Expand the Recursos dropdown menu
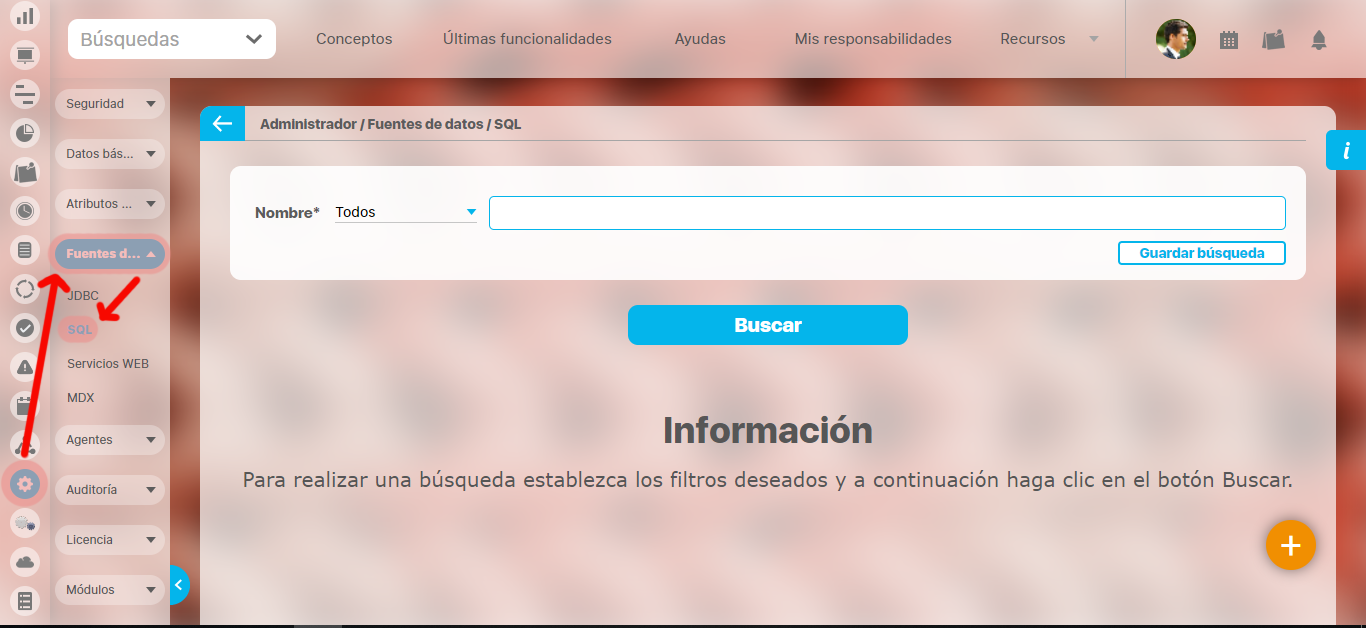The width and height of the screenshot is (1366, 628). point(1048,40)
